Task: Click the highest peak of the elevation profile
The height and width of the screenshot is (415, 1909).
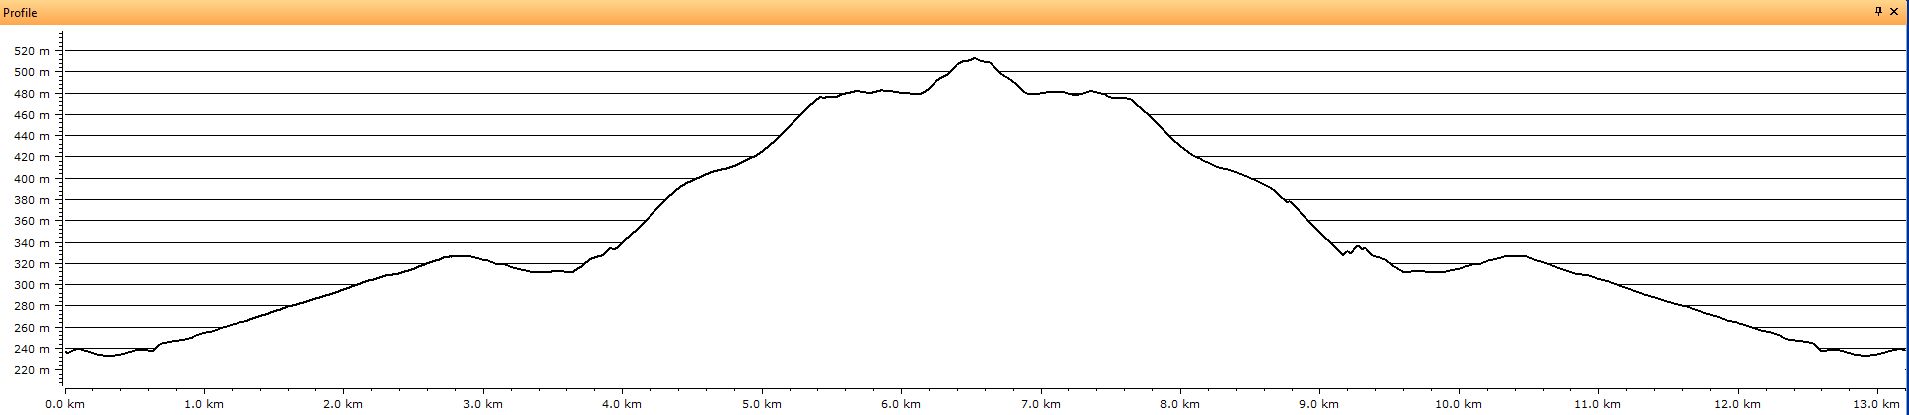Action: tap(973, 58)
